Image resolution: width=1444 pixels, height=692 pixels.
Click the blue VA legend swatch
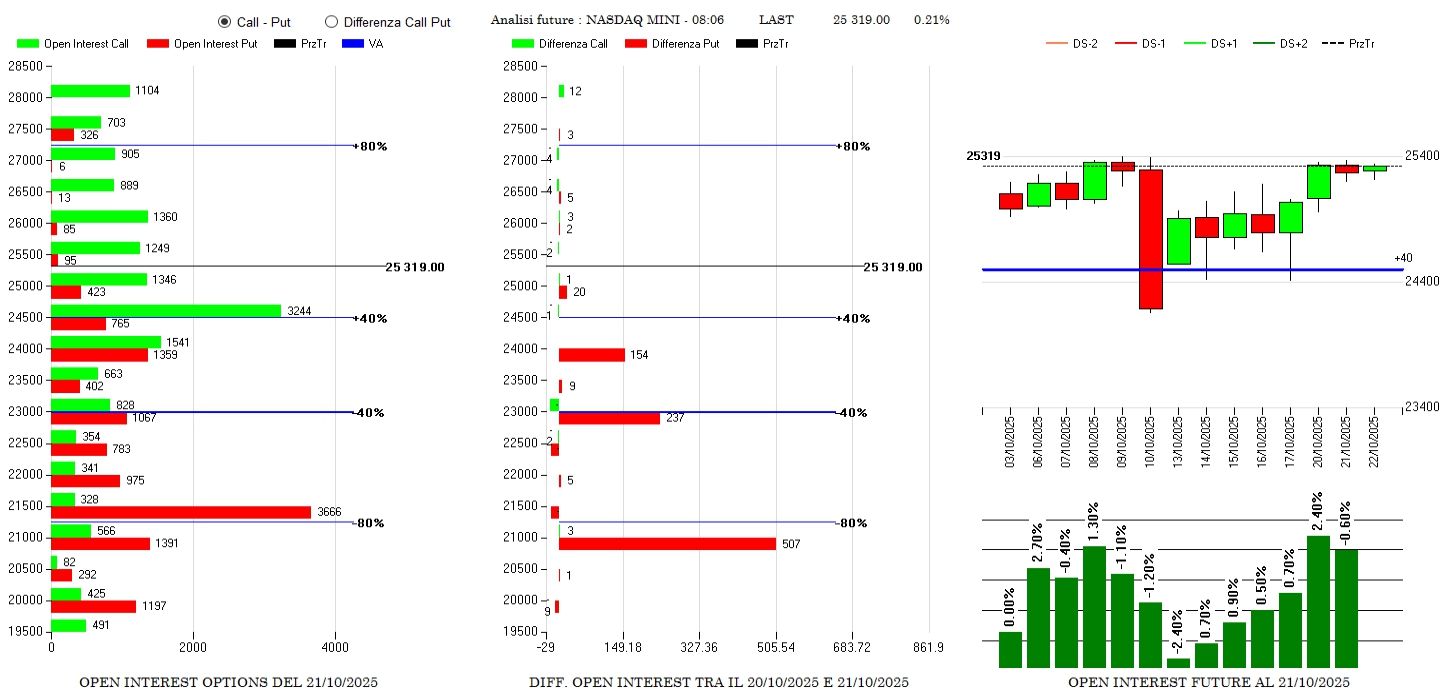pos(353,44)
